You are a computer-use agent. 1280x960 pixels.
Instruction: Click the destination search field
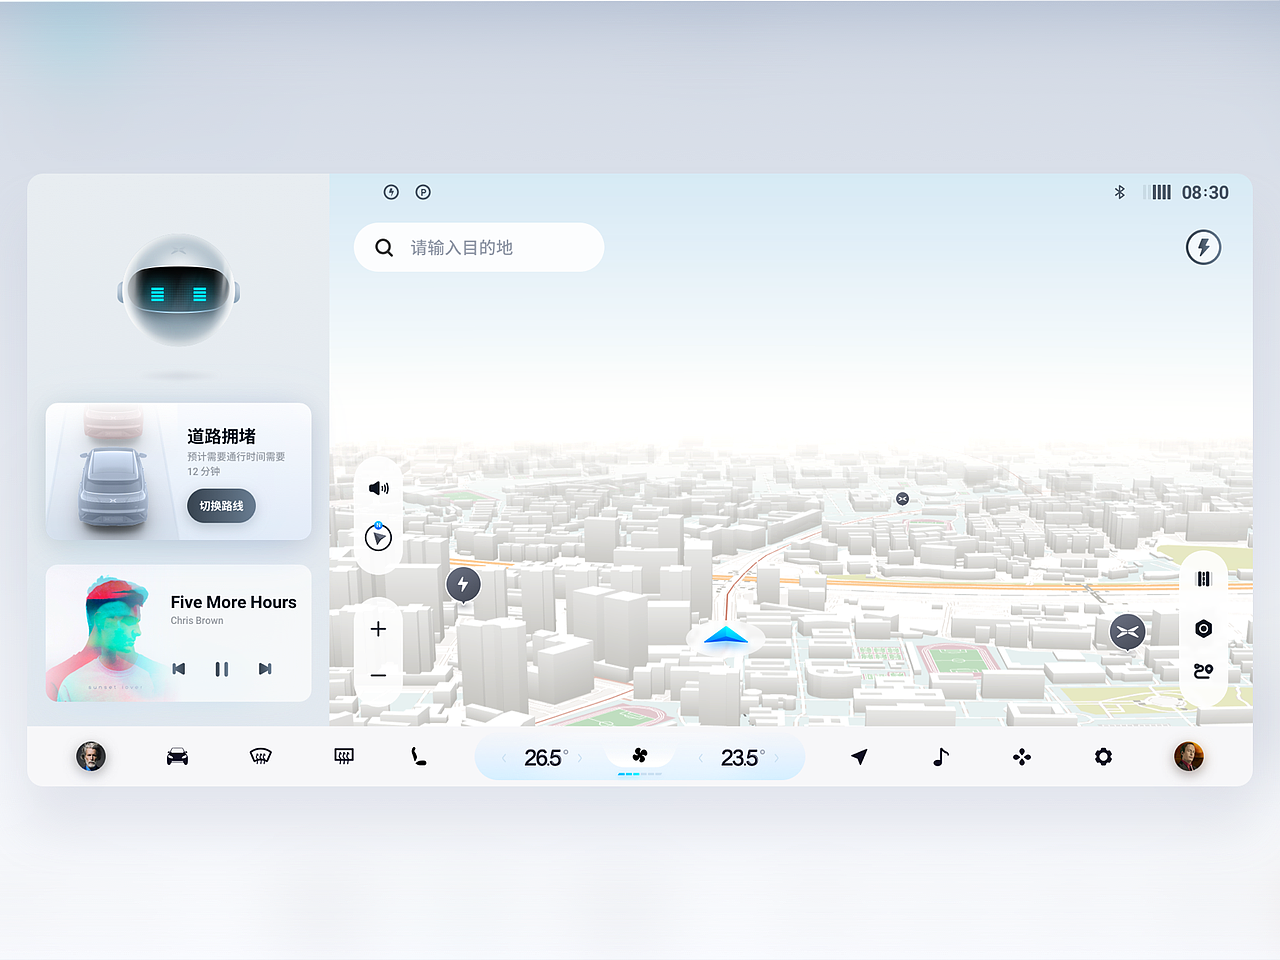[479, 247]
